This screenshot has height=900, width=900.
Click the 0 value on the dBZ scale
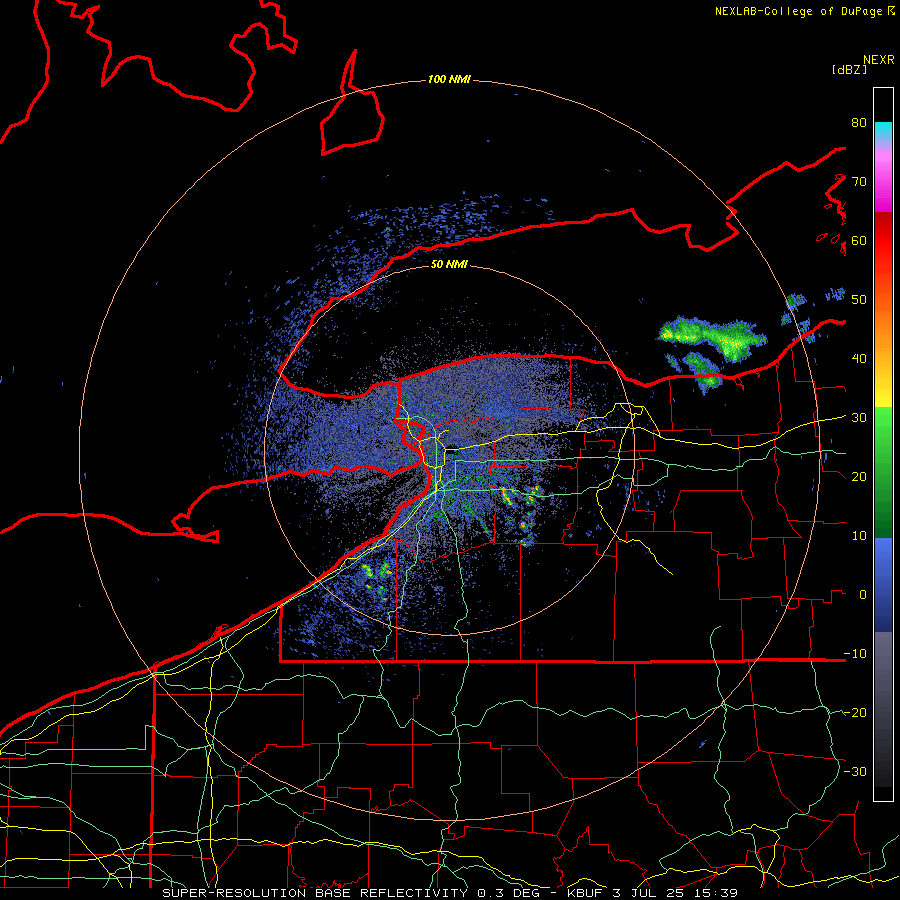[863, 595]
